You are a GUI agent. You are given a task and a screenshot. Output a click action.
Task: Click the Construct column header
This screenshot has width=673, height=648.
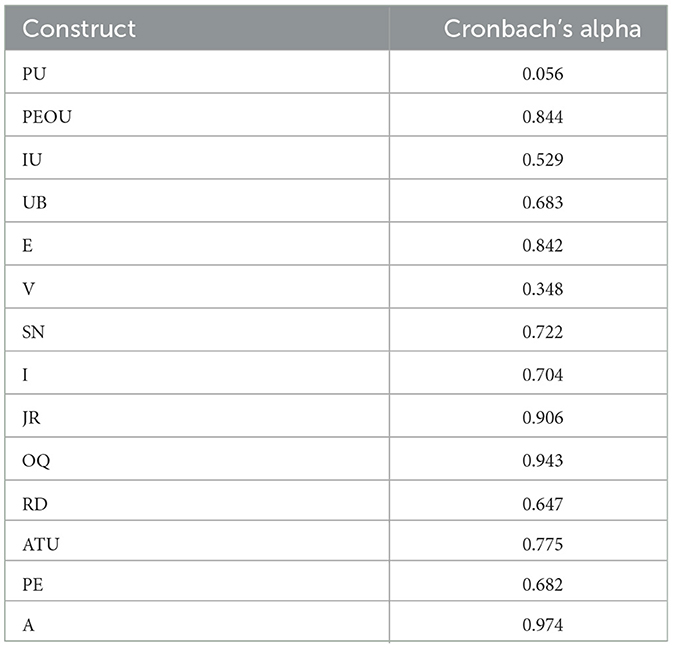[79, 29]
